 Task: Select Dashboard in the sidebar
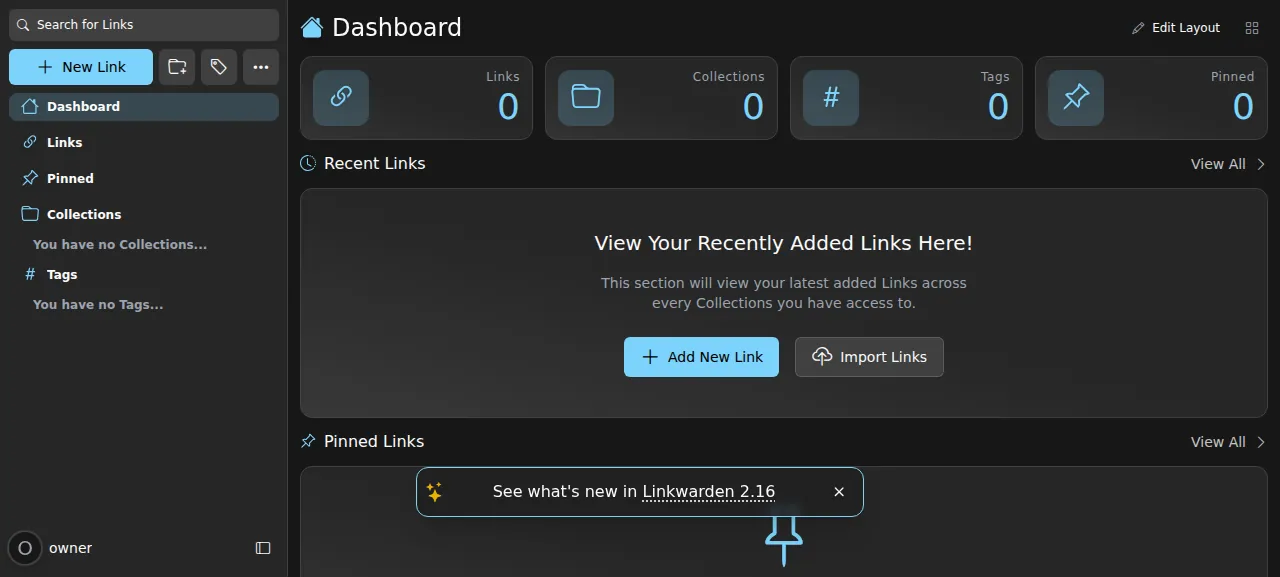point(144,107)
